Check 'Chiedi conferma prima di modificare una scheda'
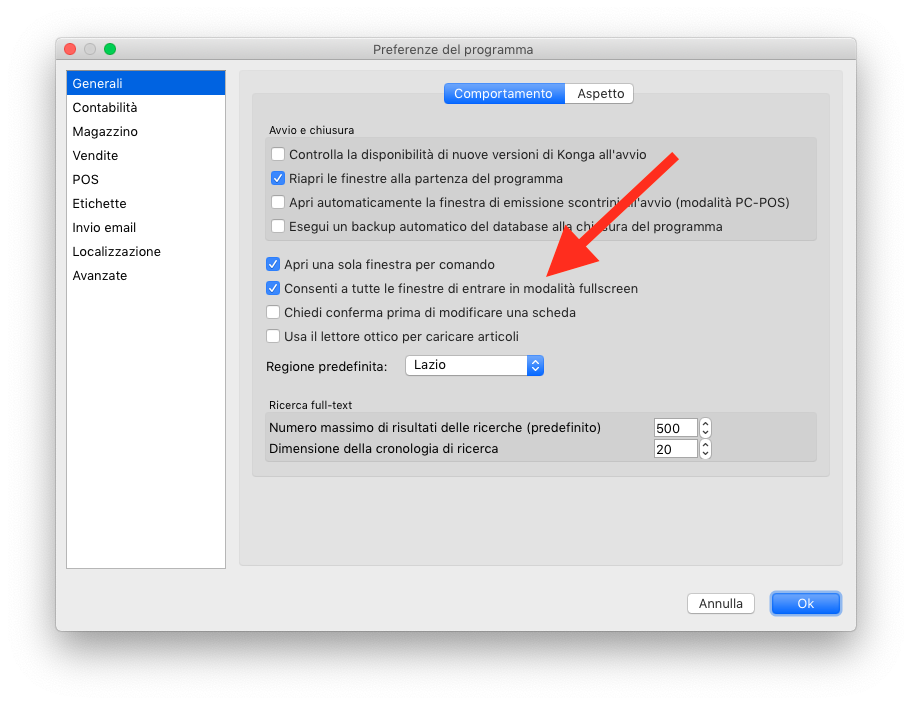Screen dimensions: 912x705 273,313
